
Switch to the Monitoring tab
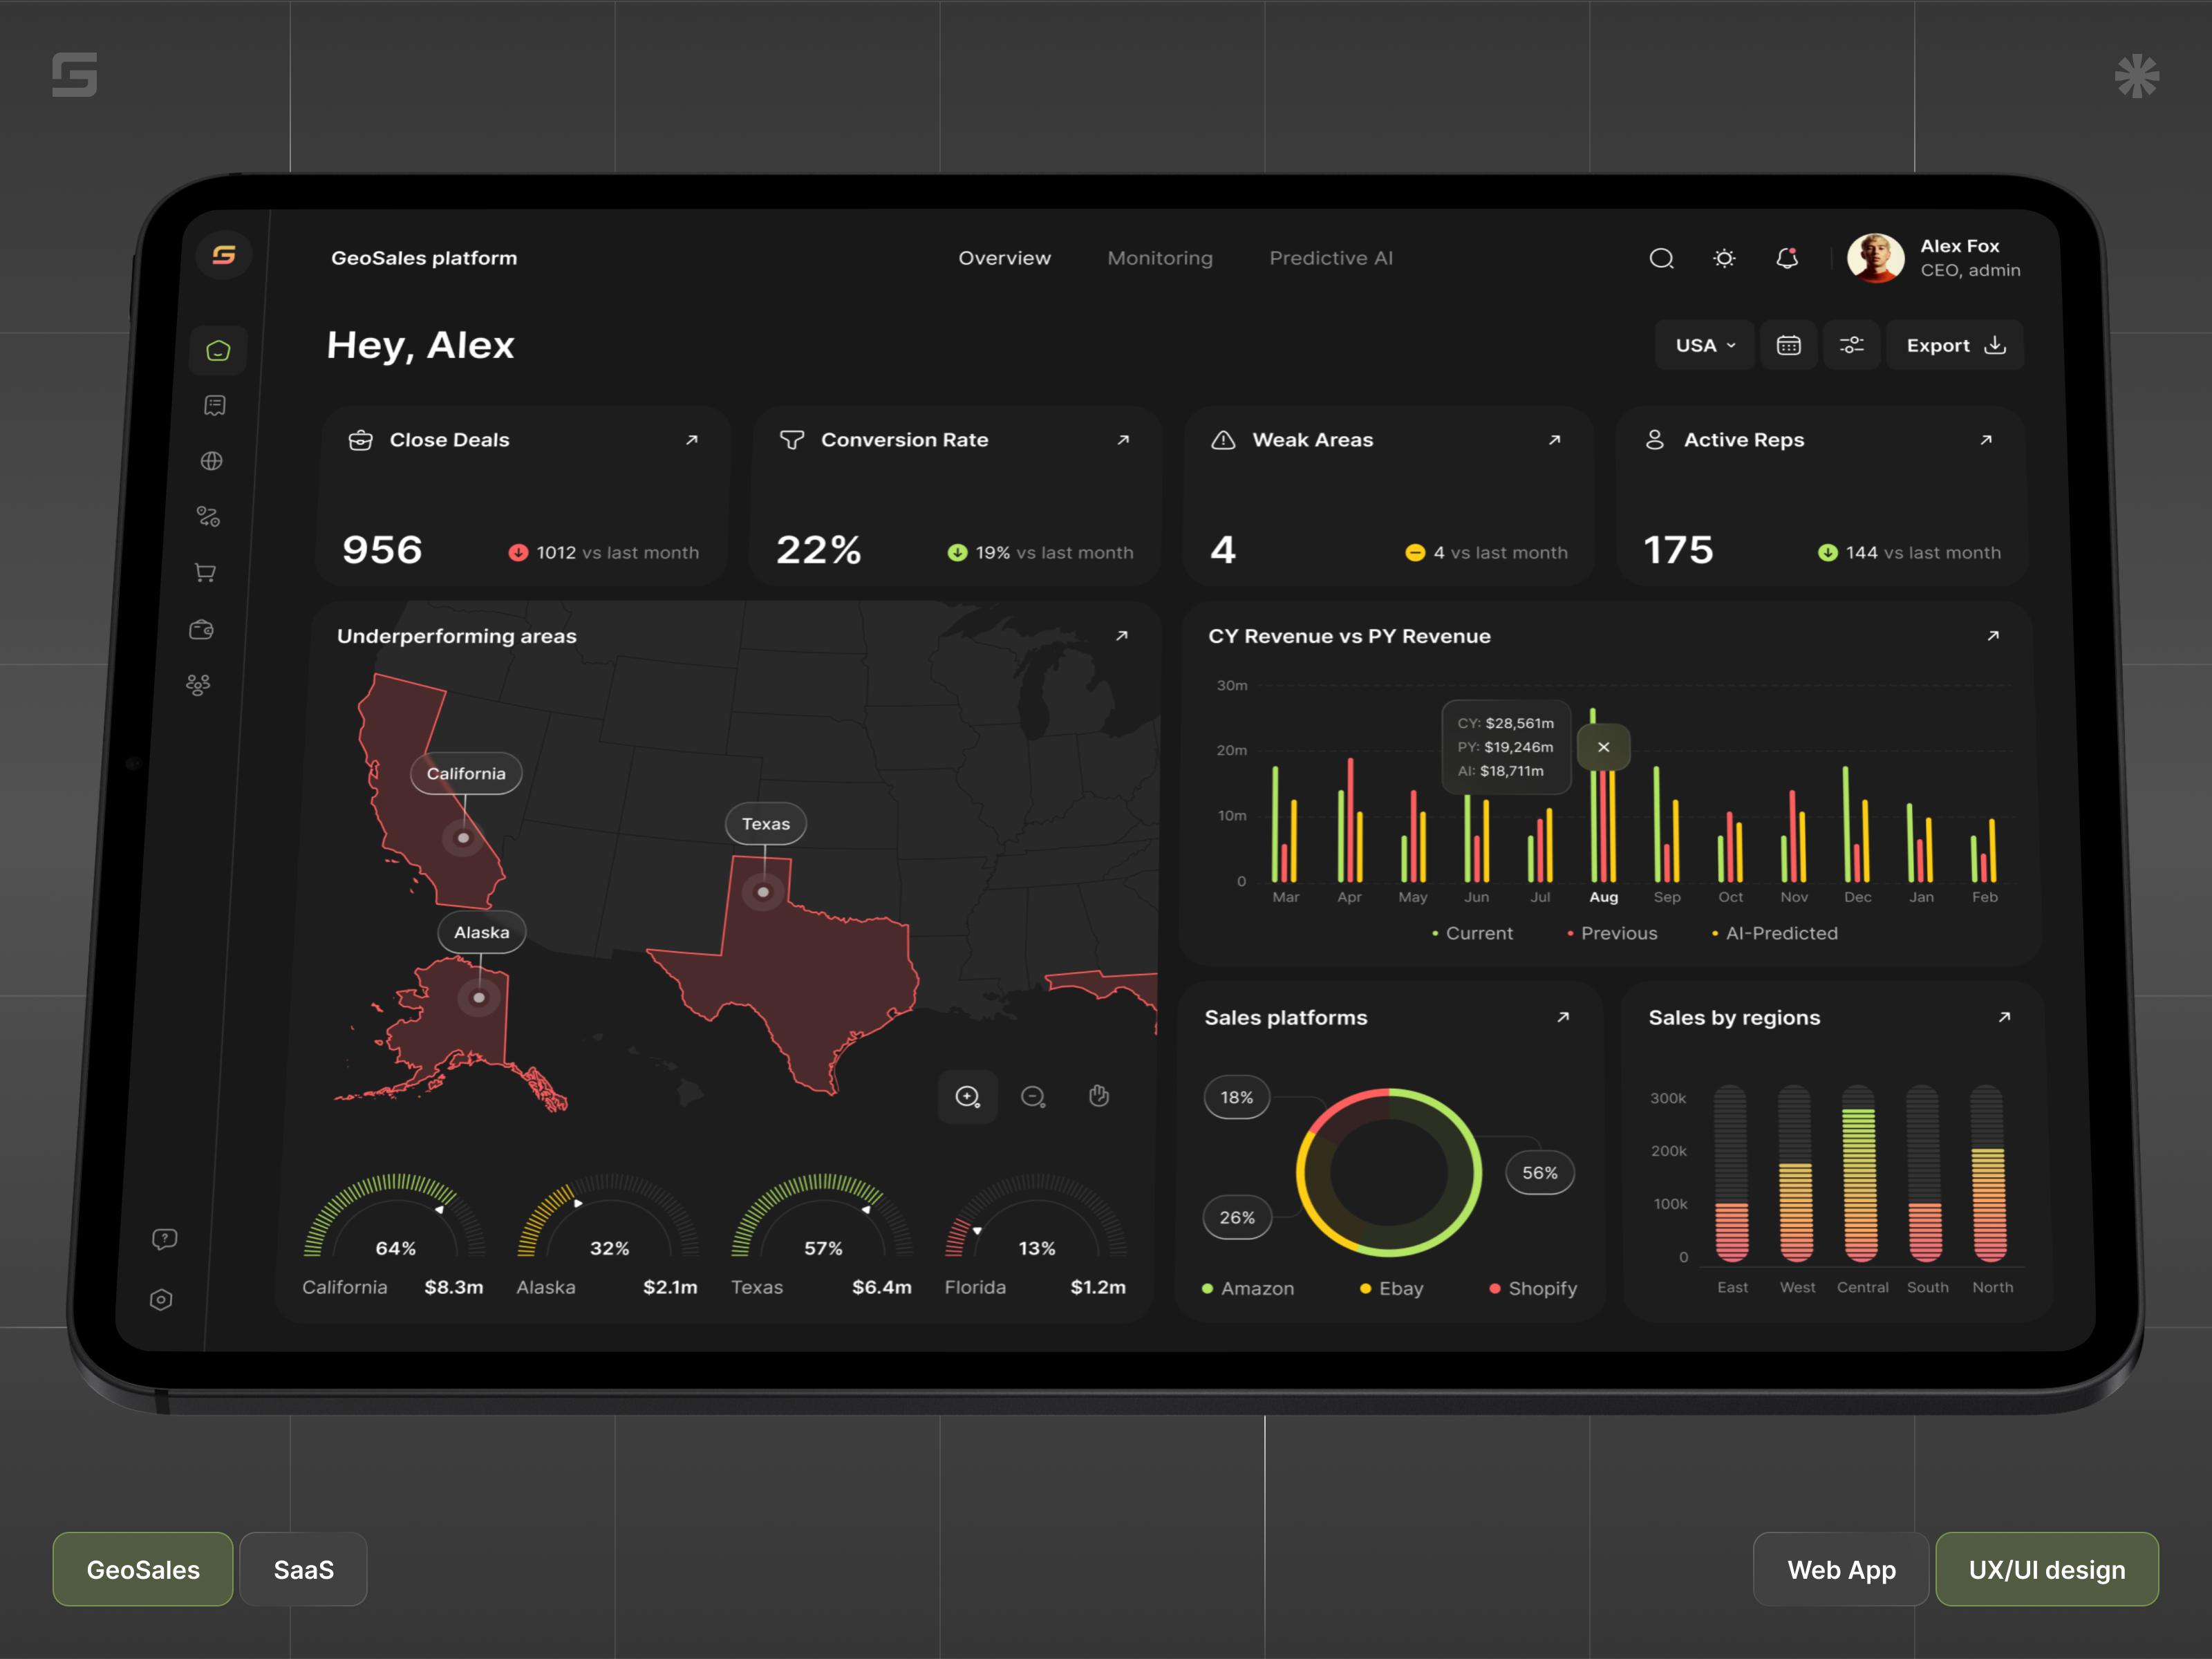point(1160,258)
